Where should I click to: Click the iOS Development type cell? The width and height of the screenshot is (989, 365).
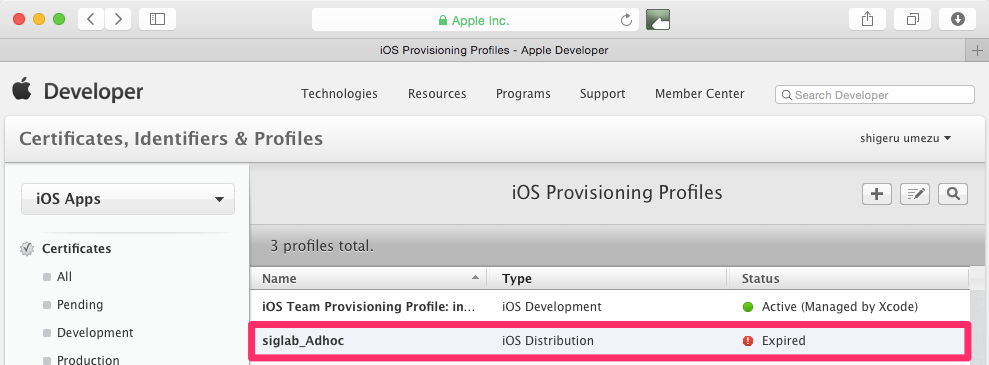point(552,307)
